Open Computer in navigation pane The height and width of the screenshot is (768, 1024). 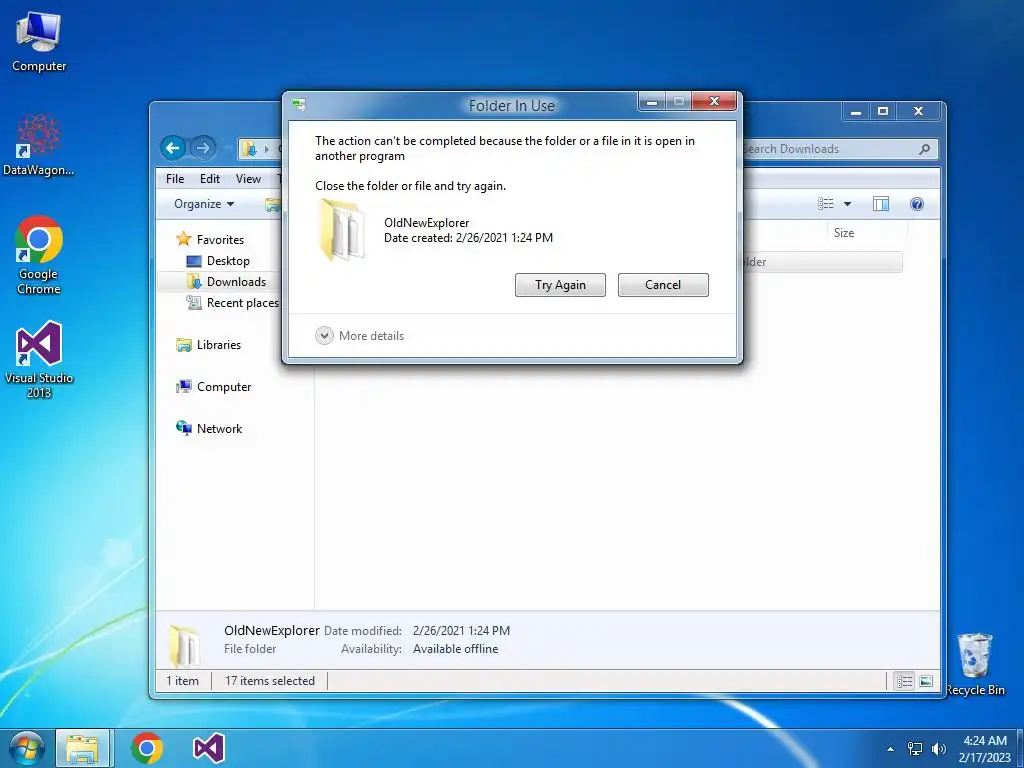[x=224, y=387]
